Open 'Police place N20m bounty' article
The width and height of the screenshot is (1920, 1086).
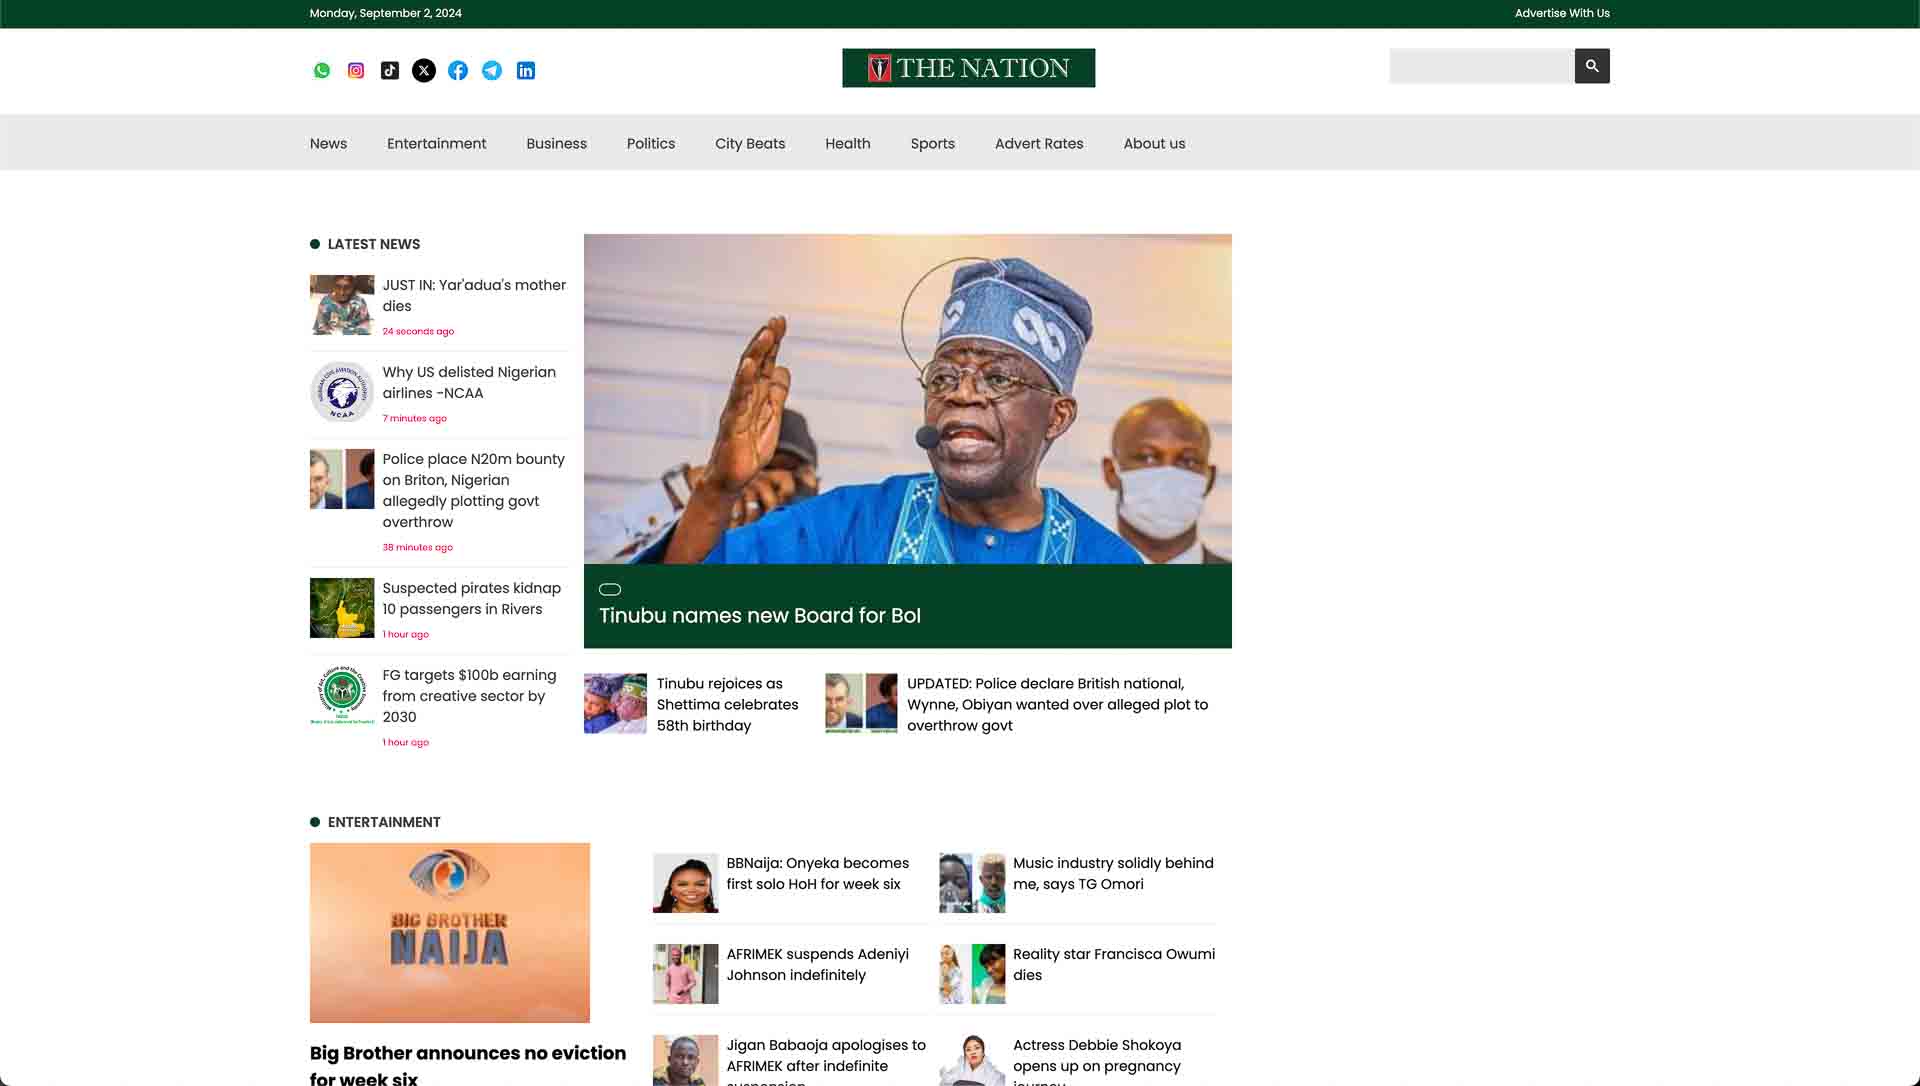(474, 490)
